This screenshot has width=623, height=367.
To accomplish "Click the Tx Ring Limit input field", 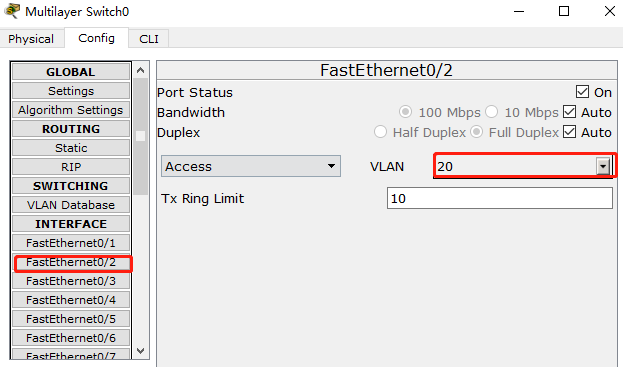I will [500, 198].
